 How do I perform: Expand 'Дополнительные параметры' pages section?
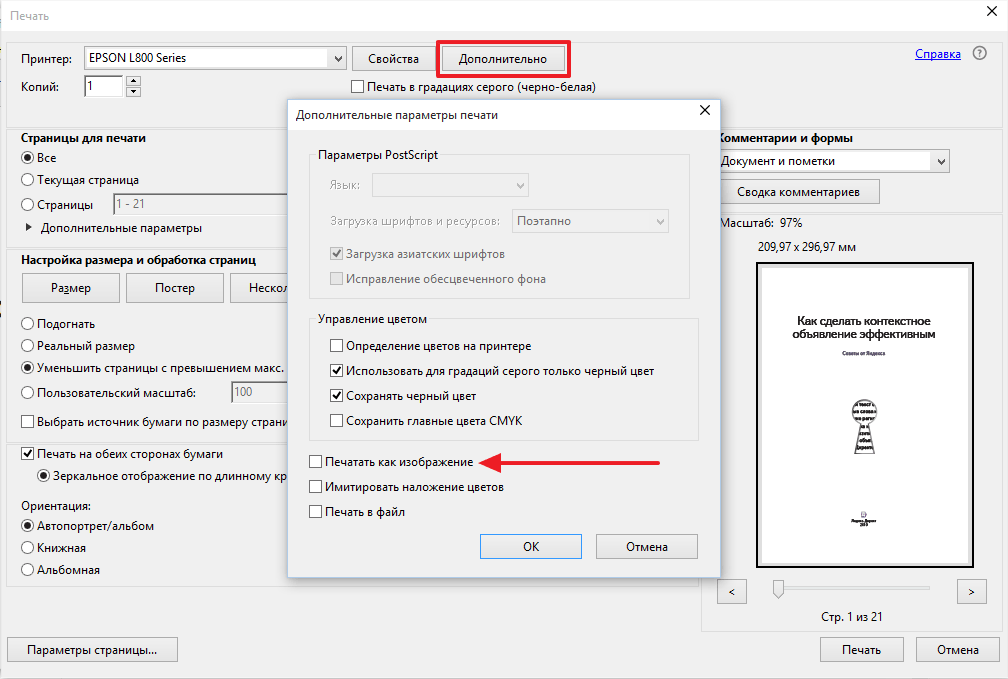click(28, 228)
